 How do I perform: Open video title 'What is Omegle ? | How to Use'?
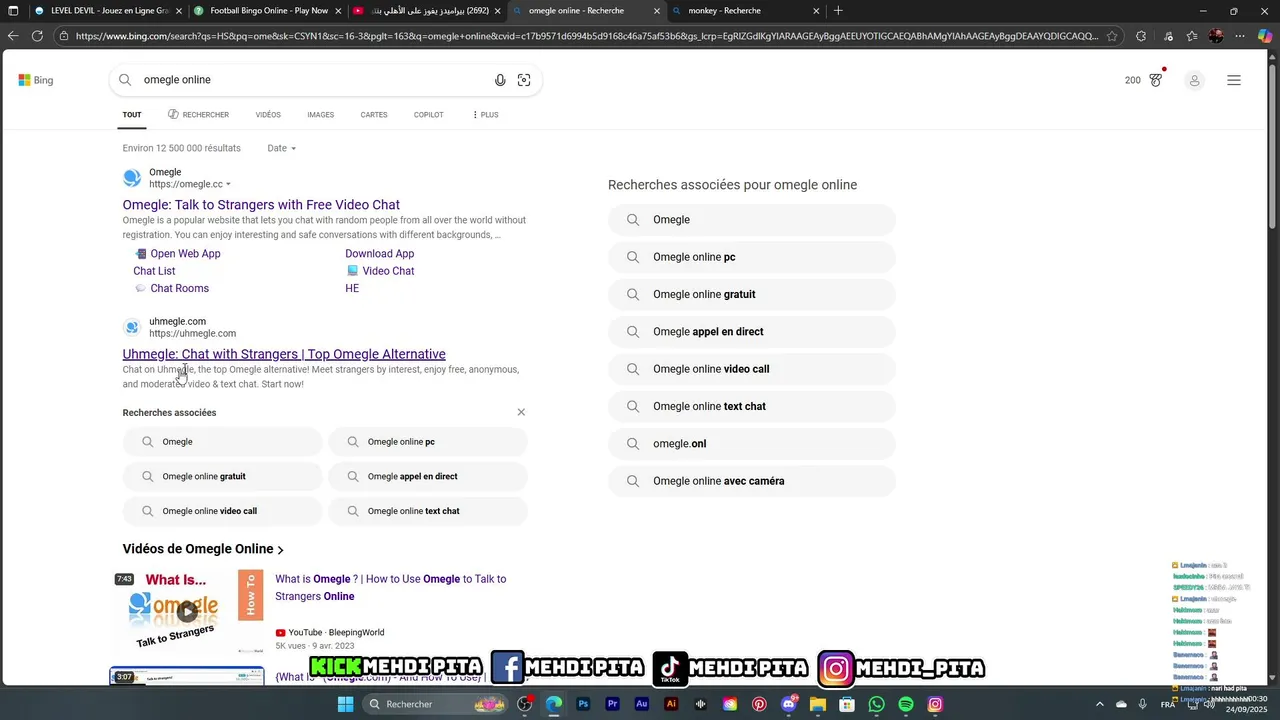coord(390,587)
